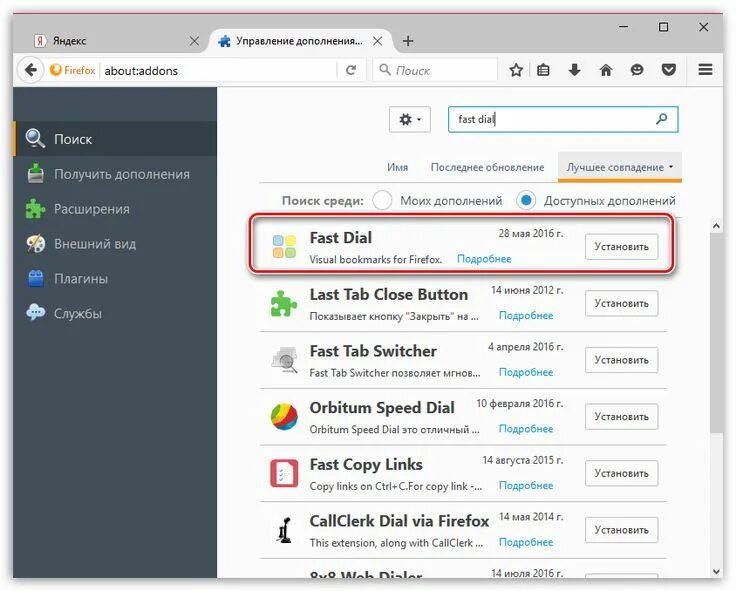Viewport: 736px width, 591px height.
Task: Click the Orbitum Speed Dial title text
Action: click(382, 408)
